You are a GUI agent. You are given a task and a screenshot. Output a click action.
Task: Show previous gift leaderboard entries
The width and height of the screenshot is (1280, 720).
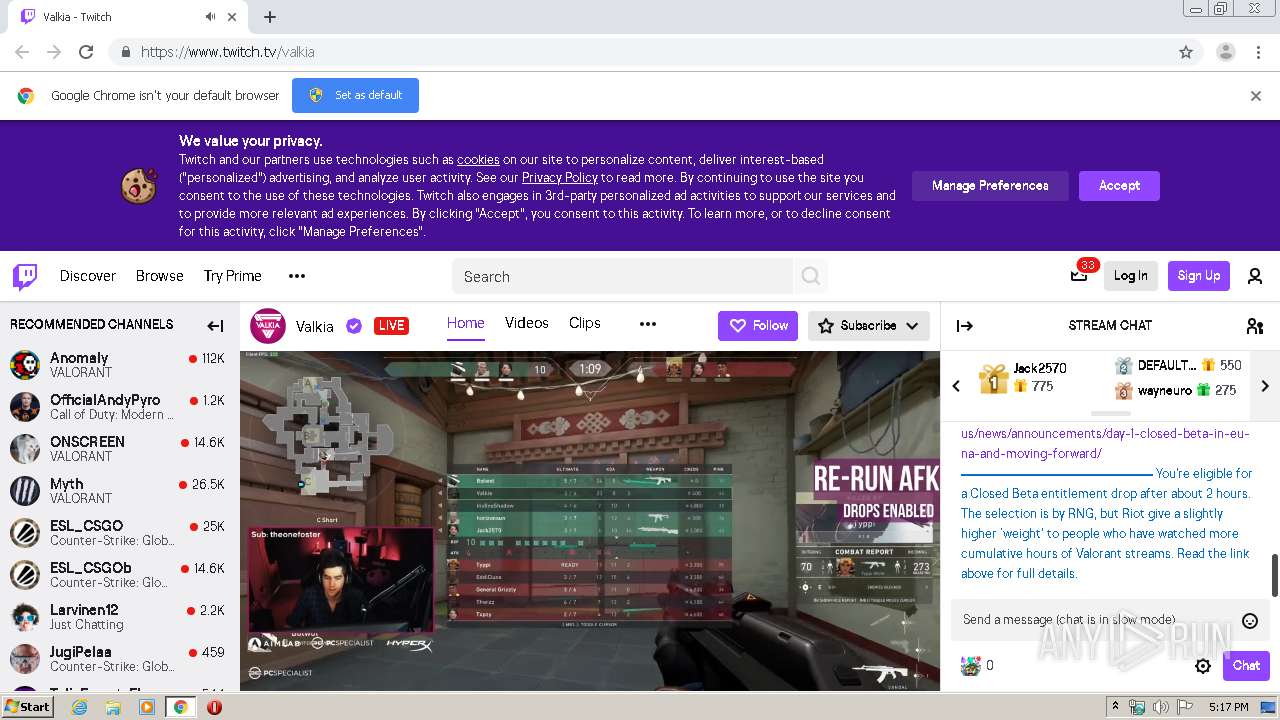tap(956, 386)
